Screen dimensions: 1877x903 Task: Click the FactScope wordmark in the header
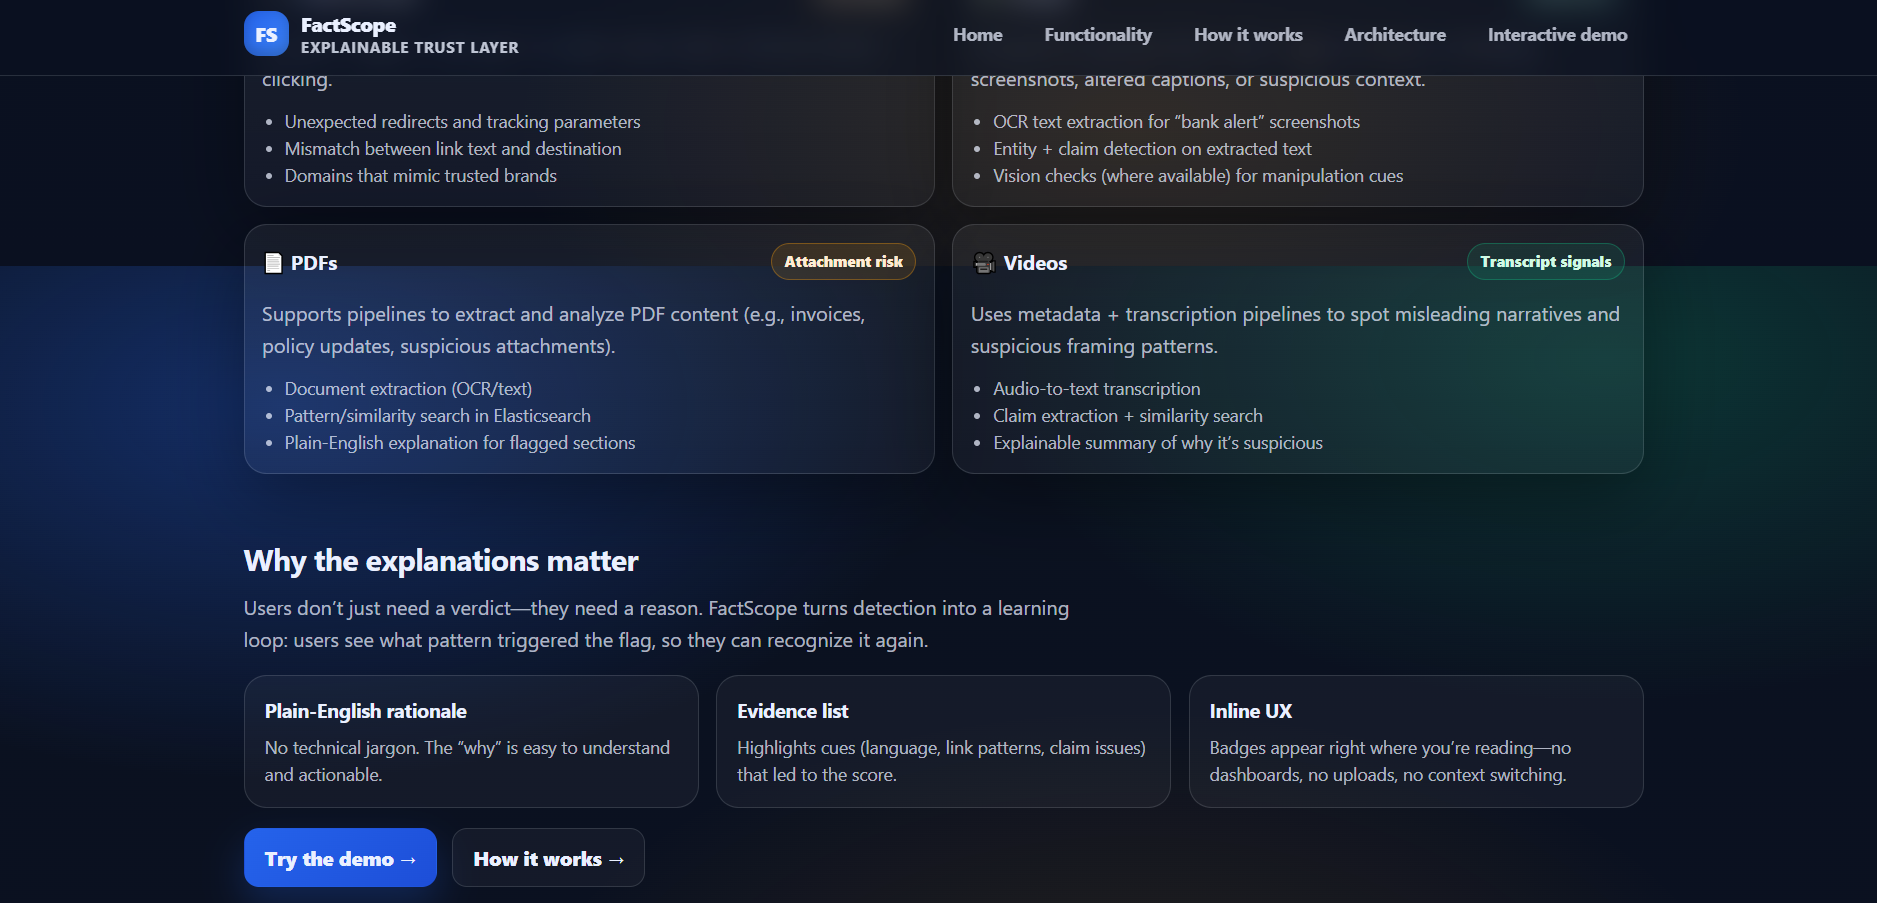346,24
